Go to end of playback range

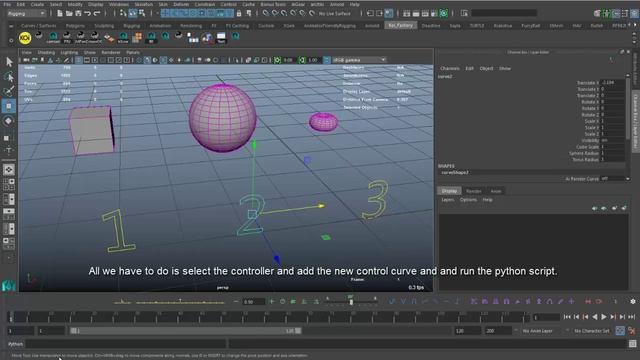631,317
